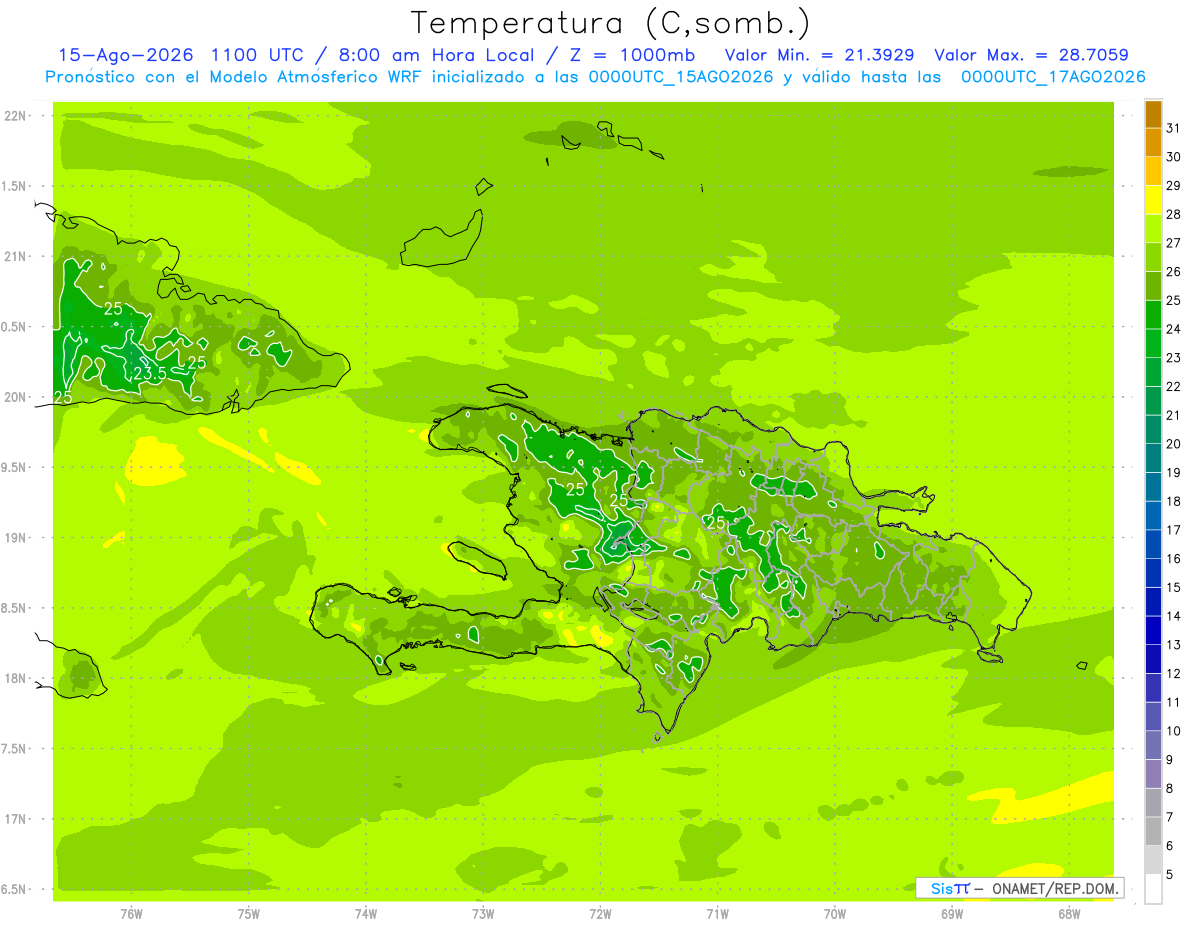
Task: Click the '68W' longitude axis label
Action: pyautogui.click(x=1069, y=914)
